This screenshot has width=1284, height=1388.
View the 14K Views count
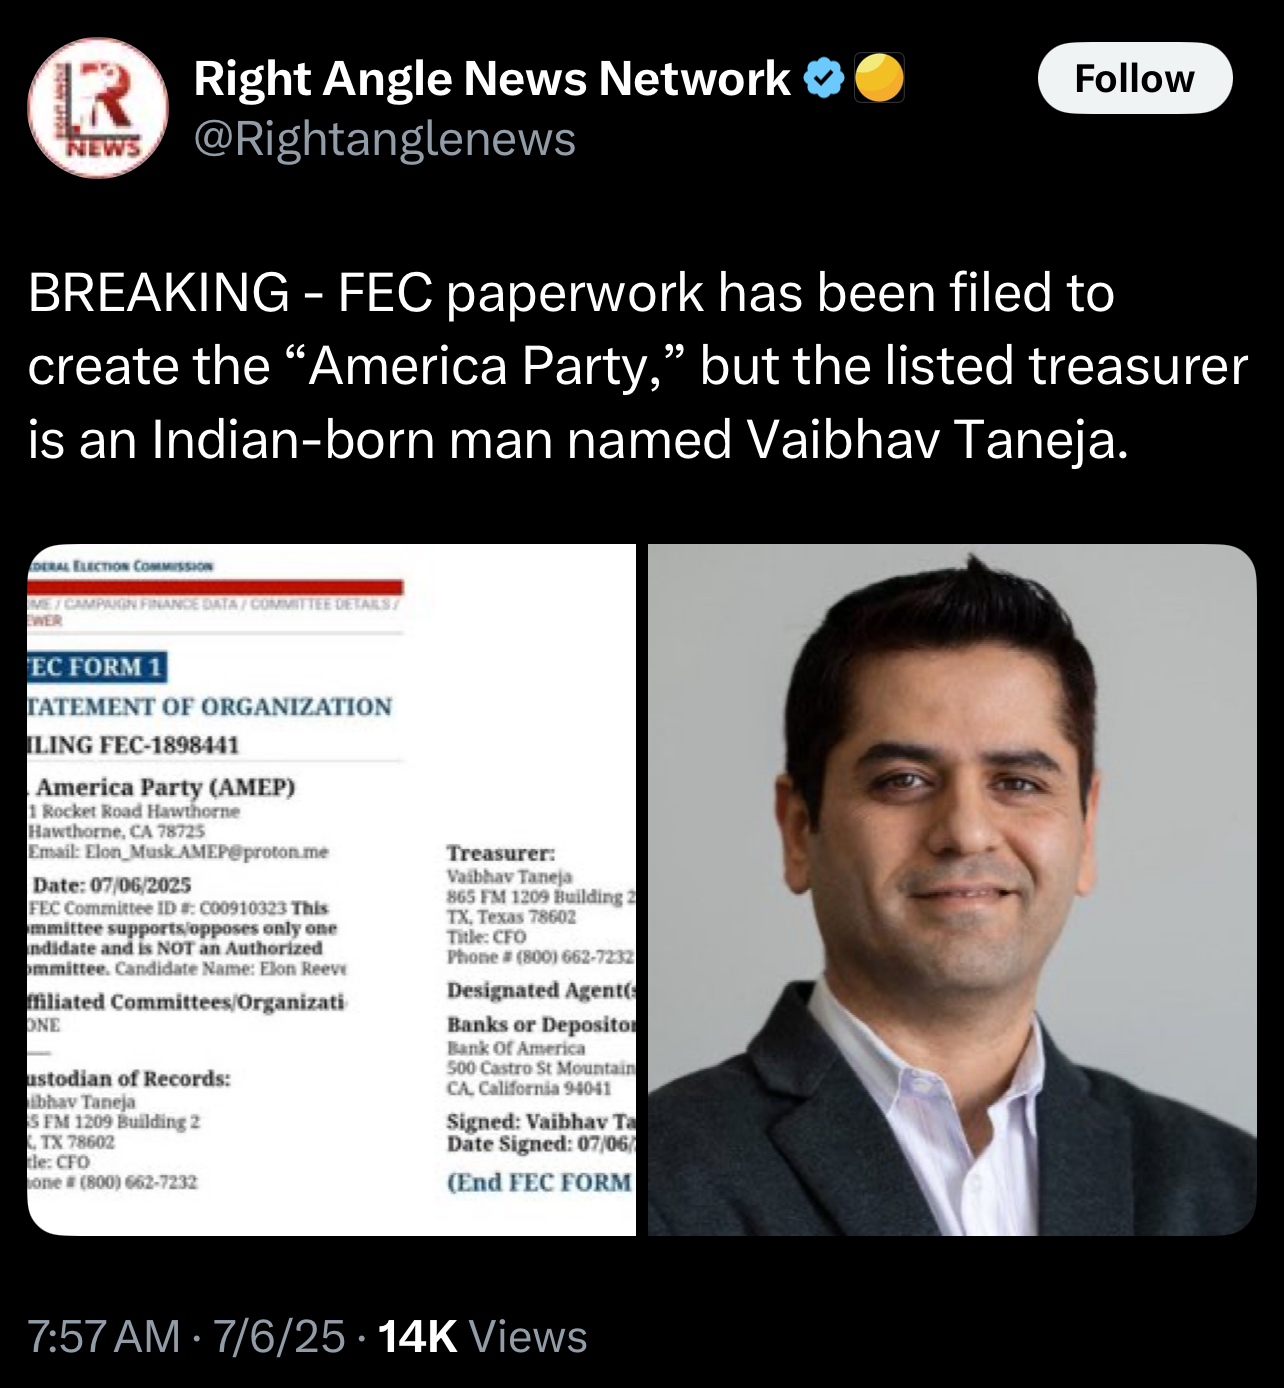(483, 1337)
